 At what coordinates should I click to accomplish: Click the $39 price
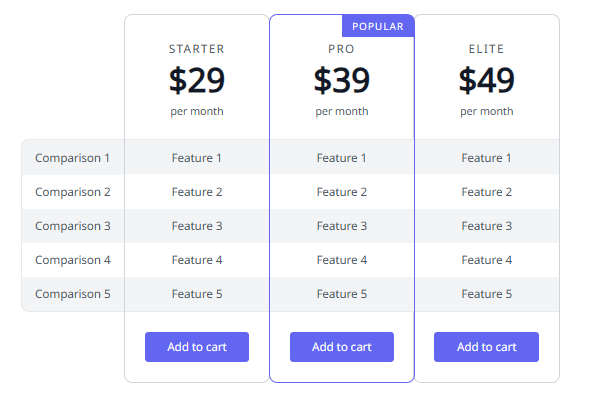coord(342,80)
